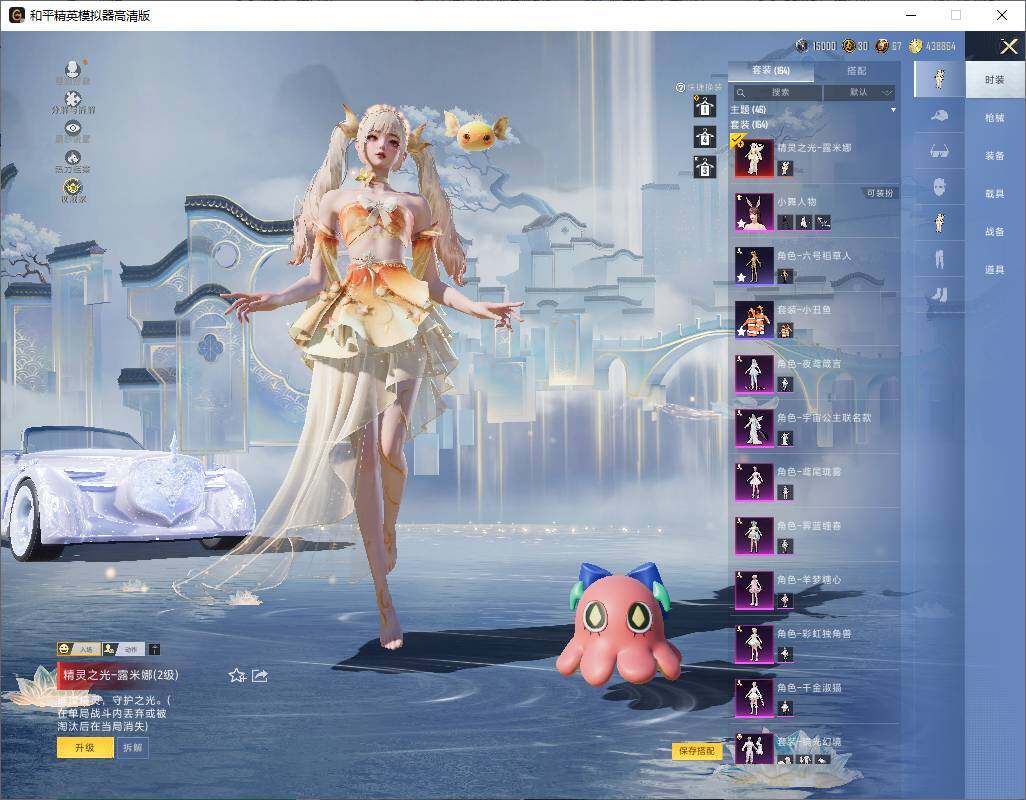The image size is (1026, 800).
Task: Open the 默认 sort dropdown
Action: [x=859, y=93]
